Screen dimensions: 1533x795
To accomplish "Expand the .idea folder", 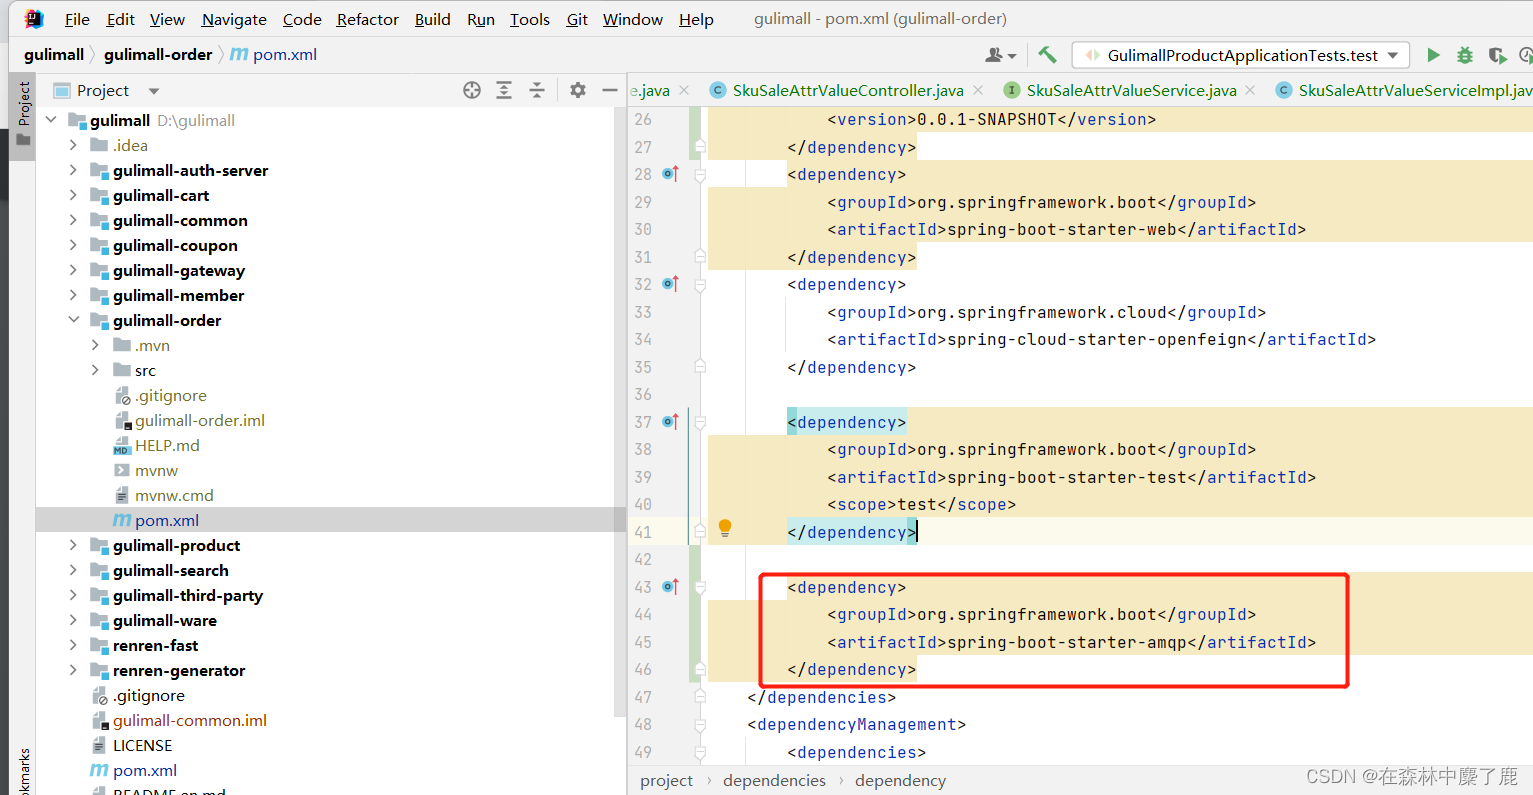I will (x=73, y=145).
